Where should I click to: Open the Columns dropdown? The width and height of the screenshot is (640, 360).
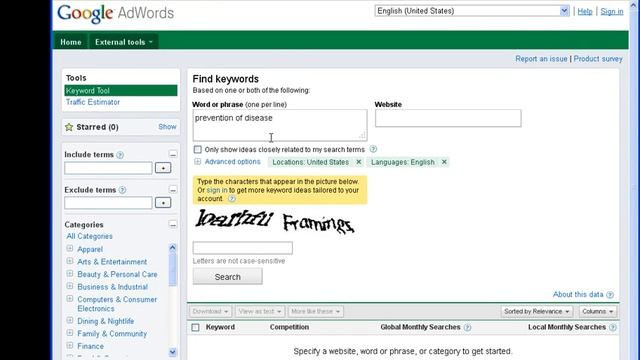coord(598,311)
